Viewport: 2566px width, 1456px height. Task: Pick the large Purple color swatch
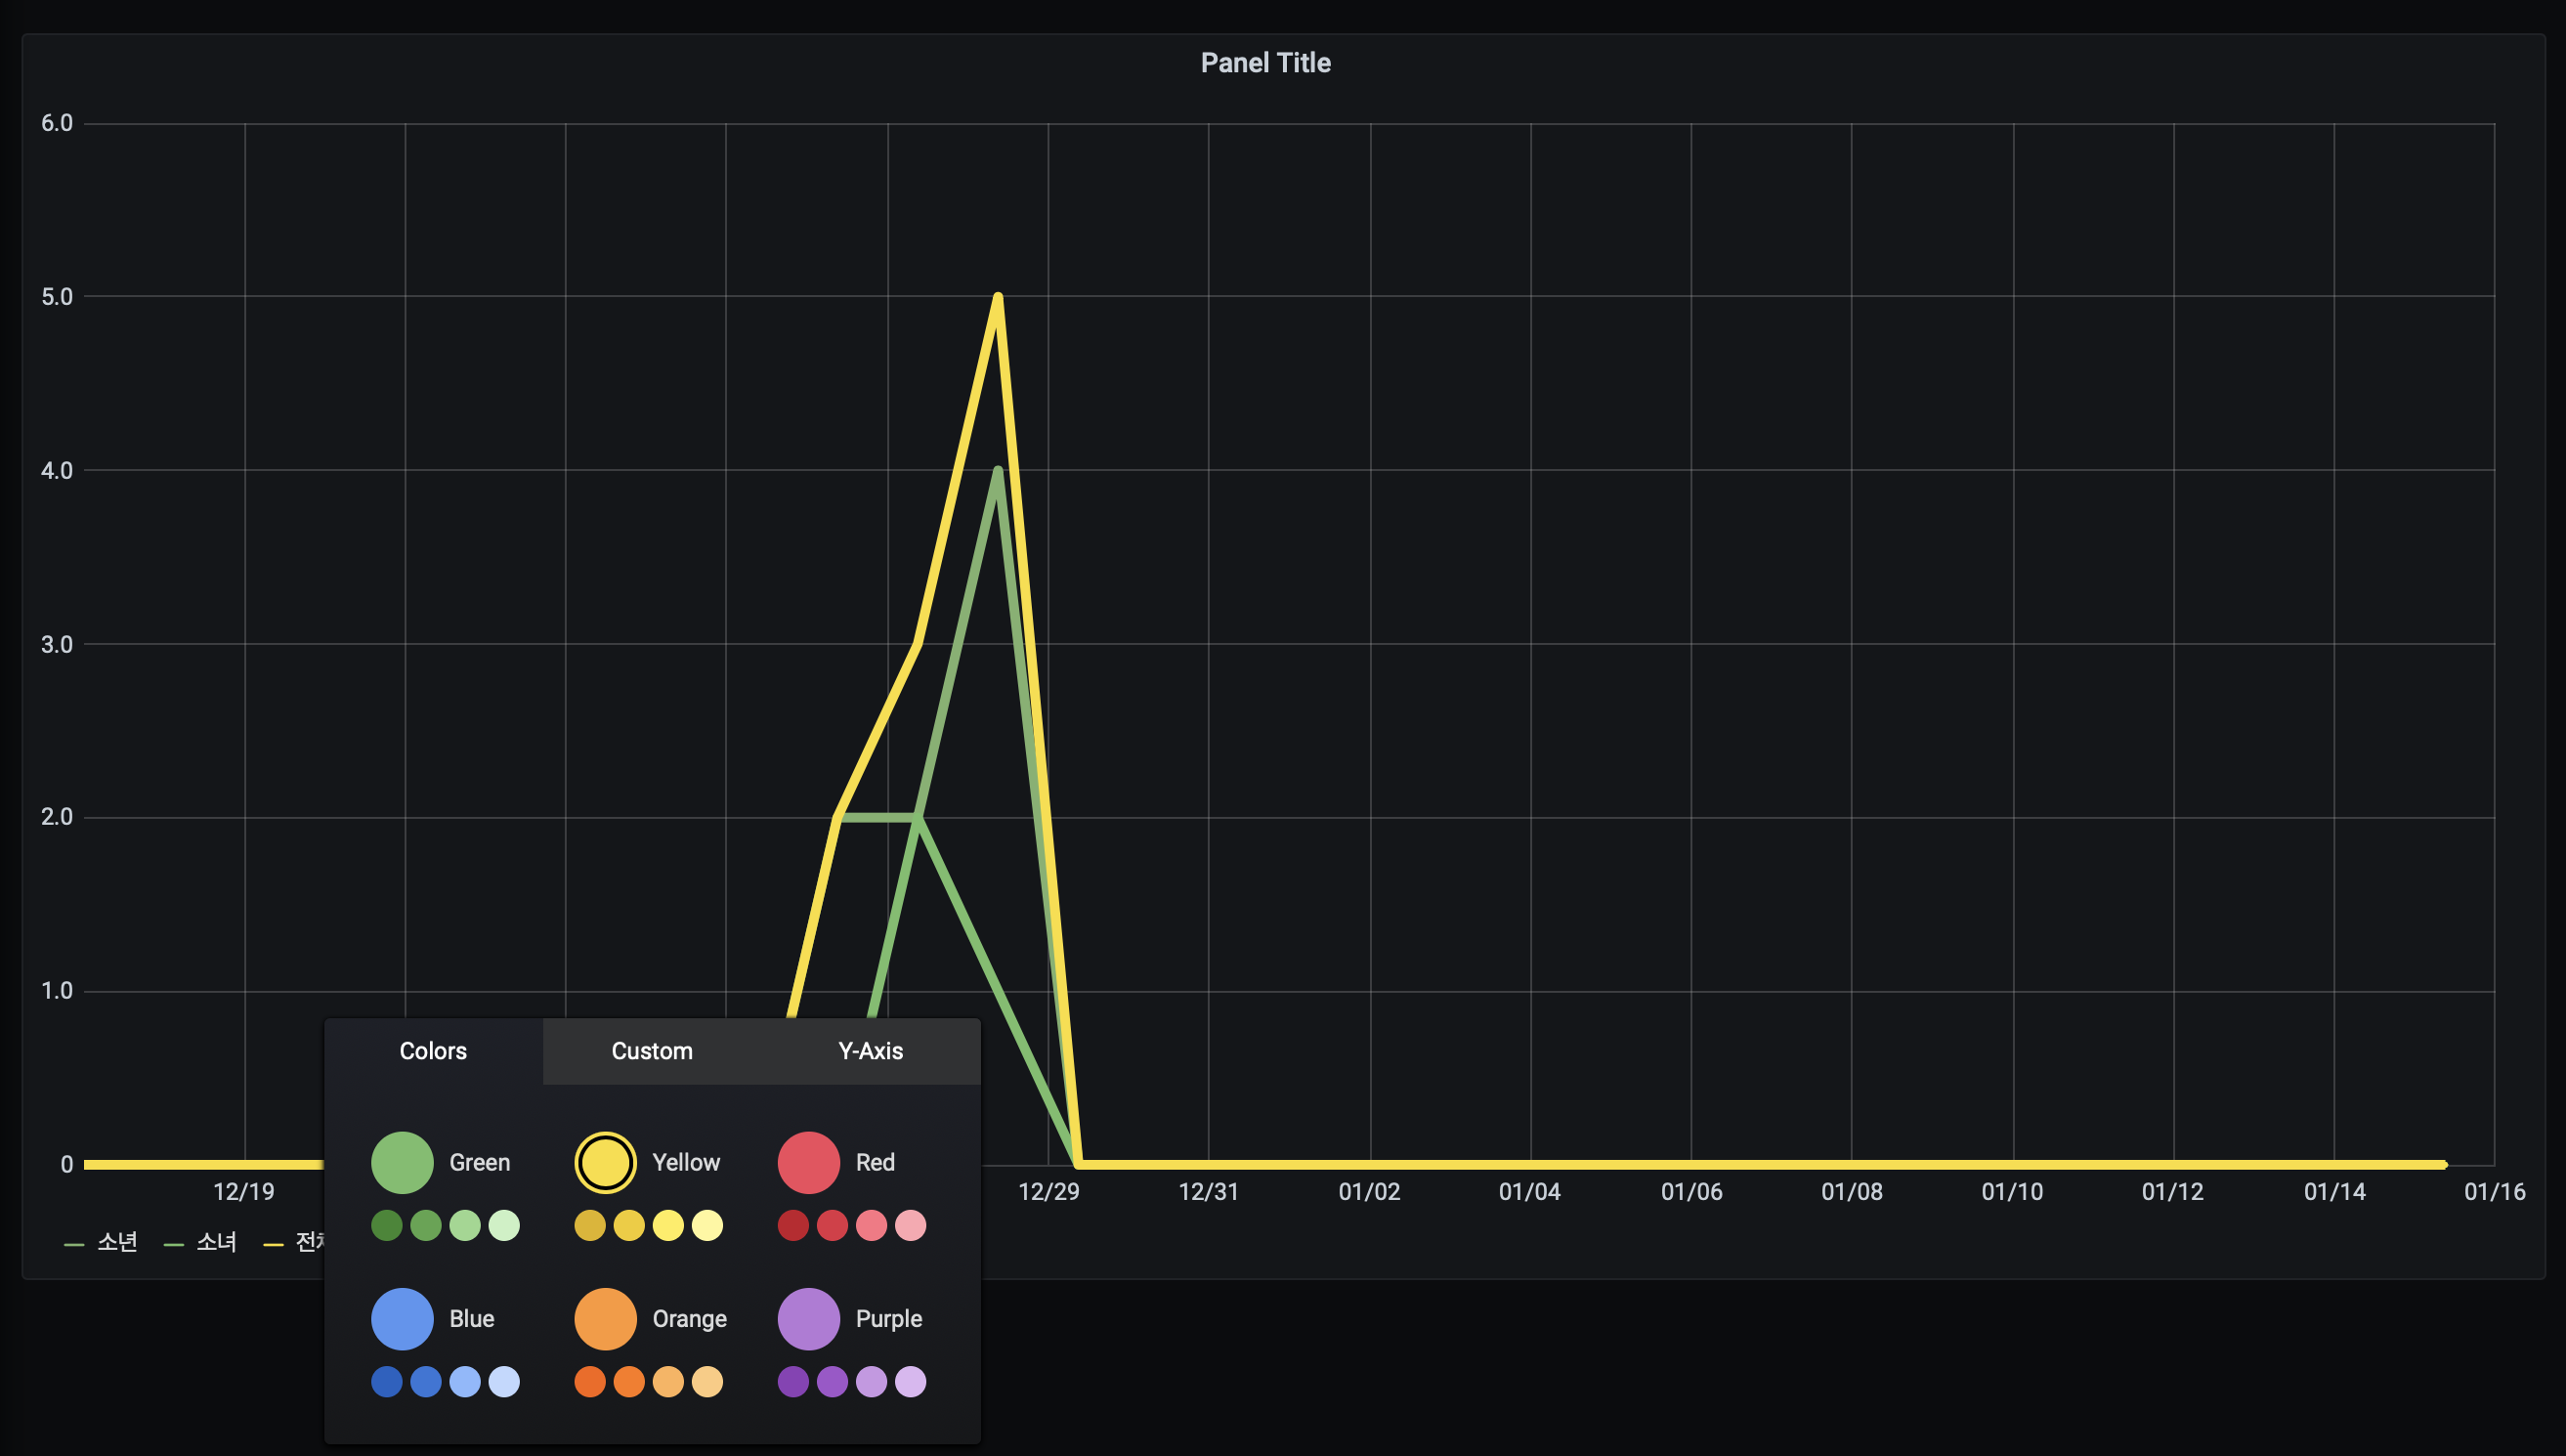point(808,1318)
